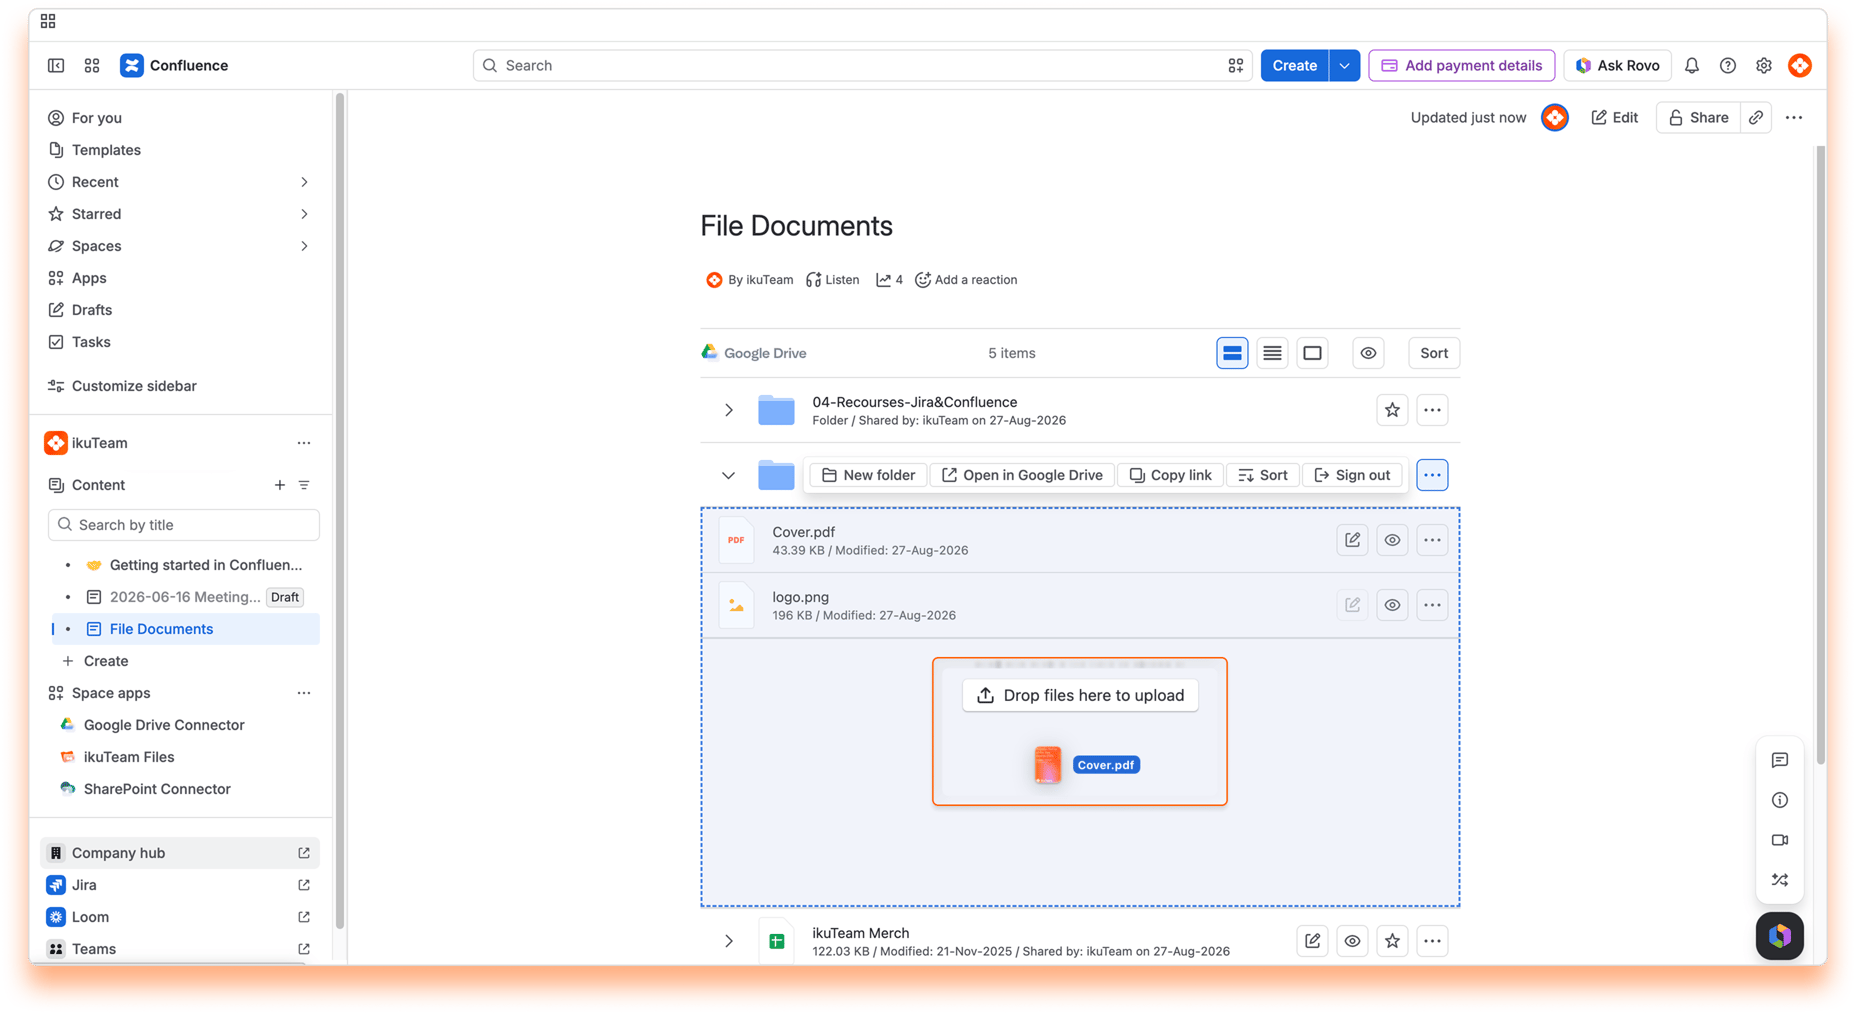Expand the ikuTeam Merch row
Image resolution: width=1856 pixels, height=1014 pixels.
729,941
